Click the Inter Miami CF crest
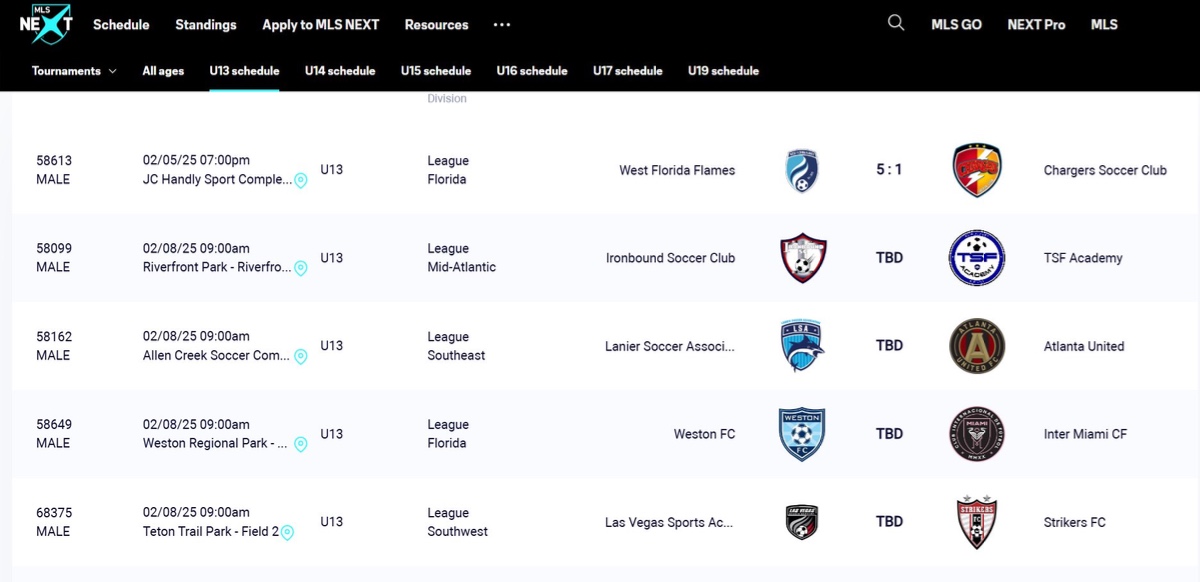1200x582 pixels. pyautogui.click(x=977, y=434)
